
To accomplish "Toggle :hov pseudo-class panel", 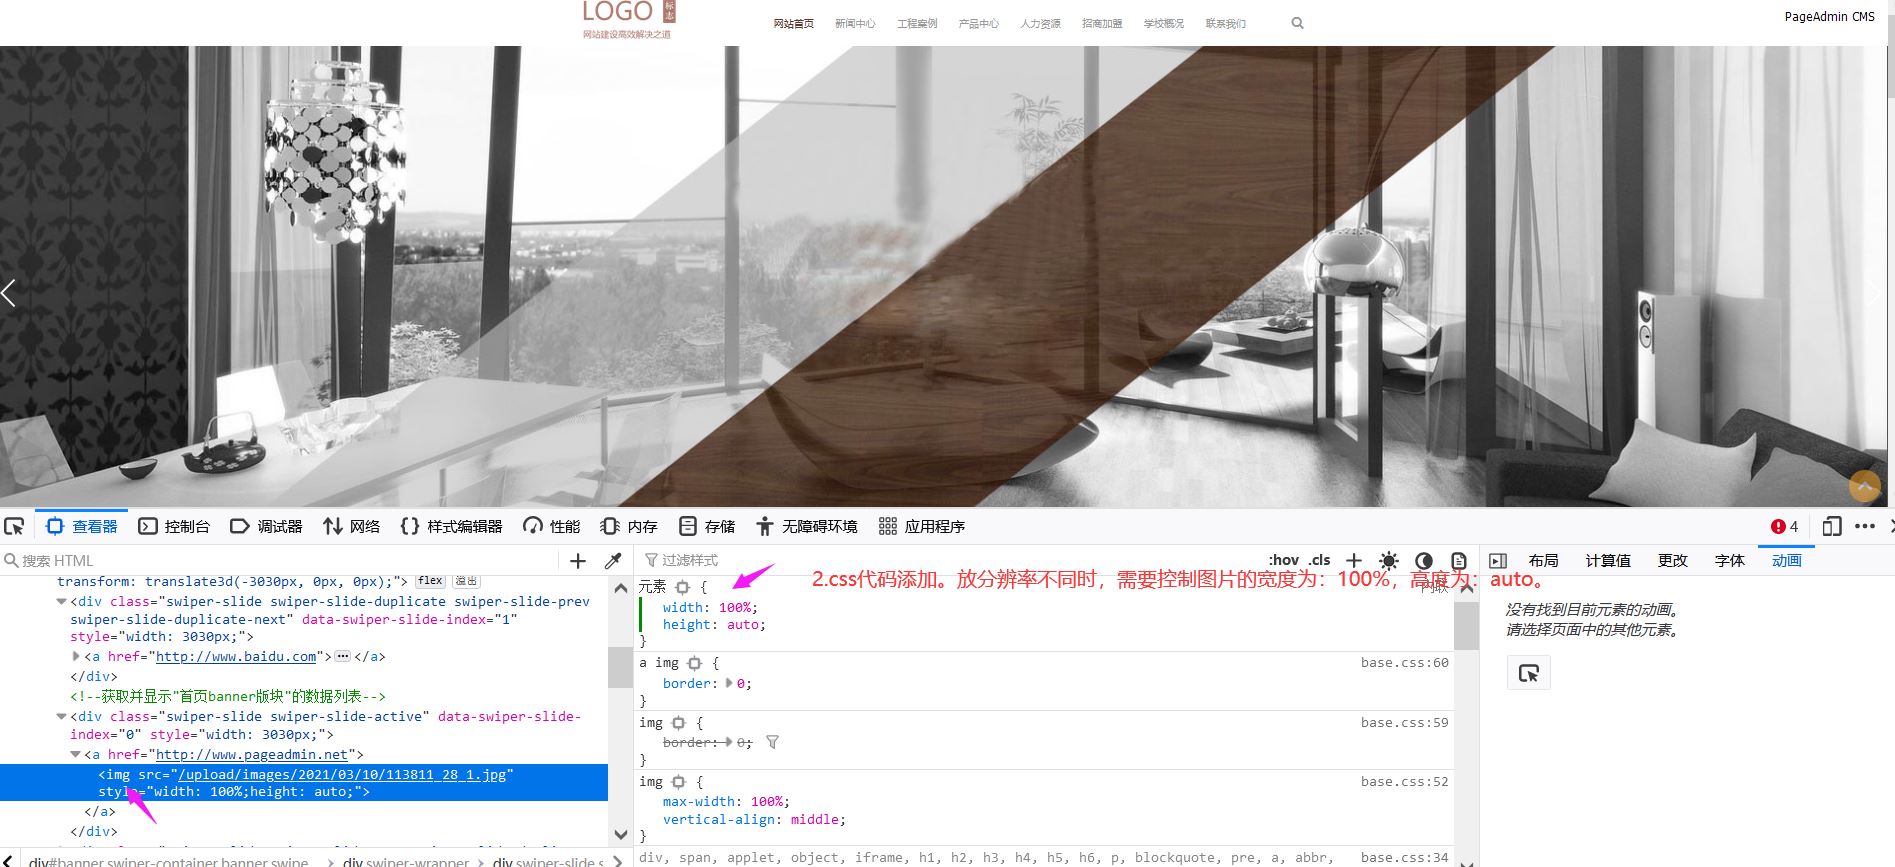I will [x=1284, y=560].
